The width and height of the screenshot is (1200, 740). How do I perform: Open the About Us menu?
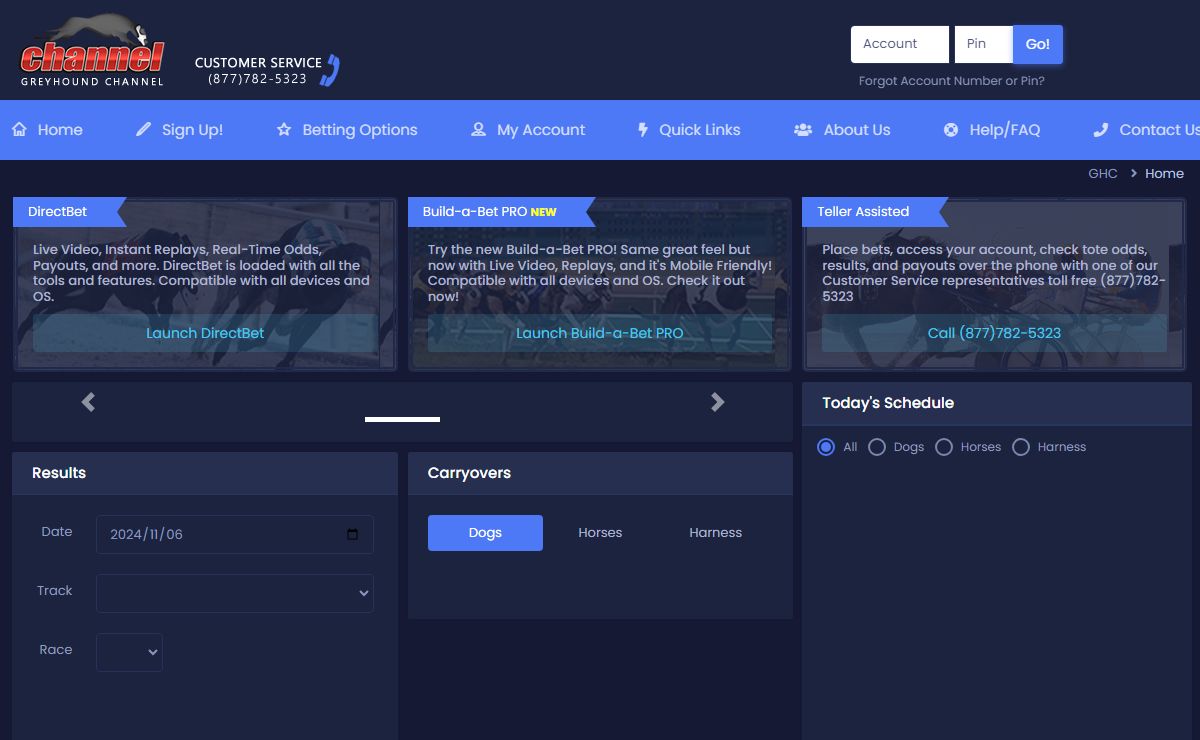point(842,130)
